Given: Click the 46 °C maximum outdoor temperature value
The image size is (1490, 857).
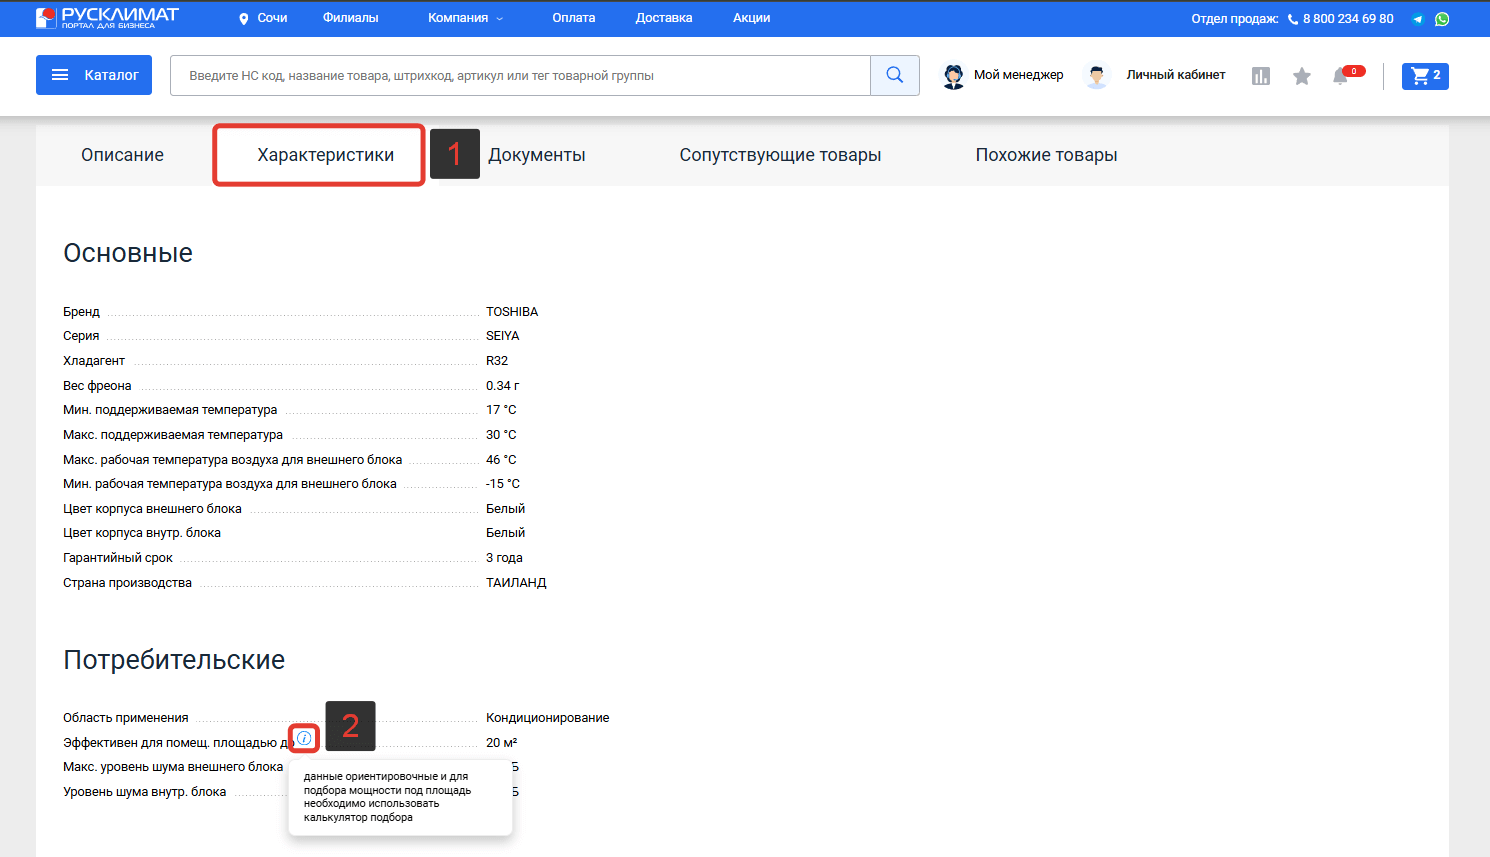Looking at the screenshot, I should (x=501, y=460).
